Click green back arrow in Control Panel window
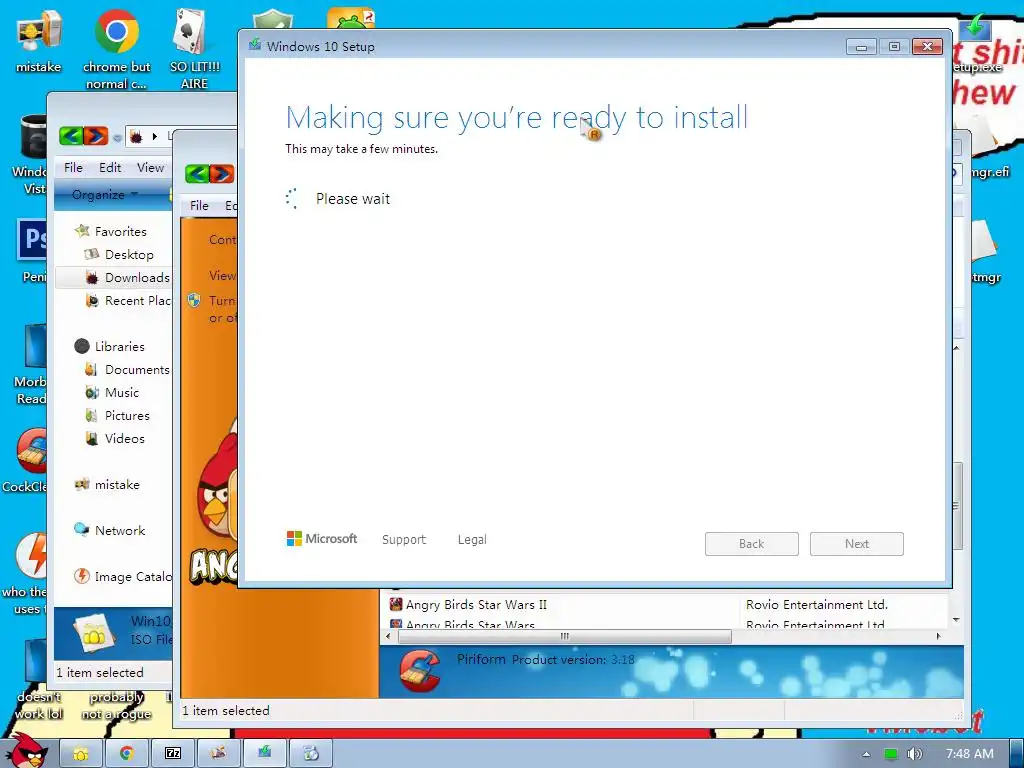Viewport: 1024px width, 768px height. (197, 174)
